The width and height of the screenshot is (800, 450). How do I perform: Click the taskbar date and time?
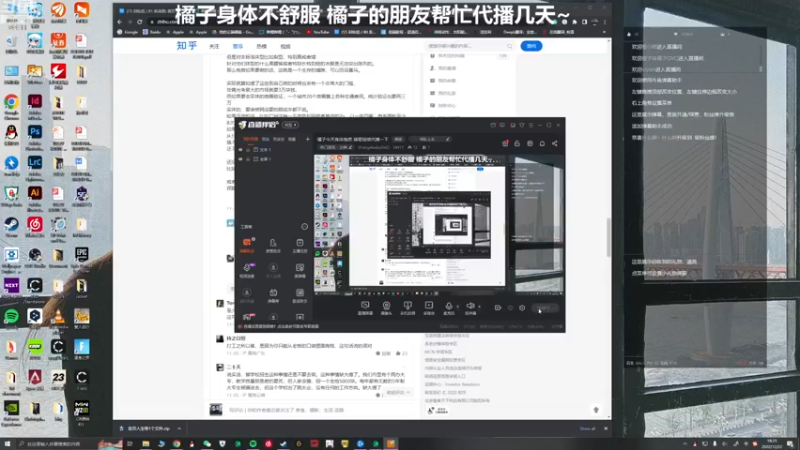(773, 444)
